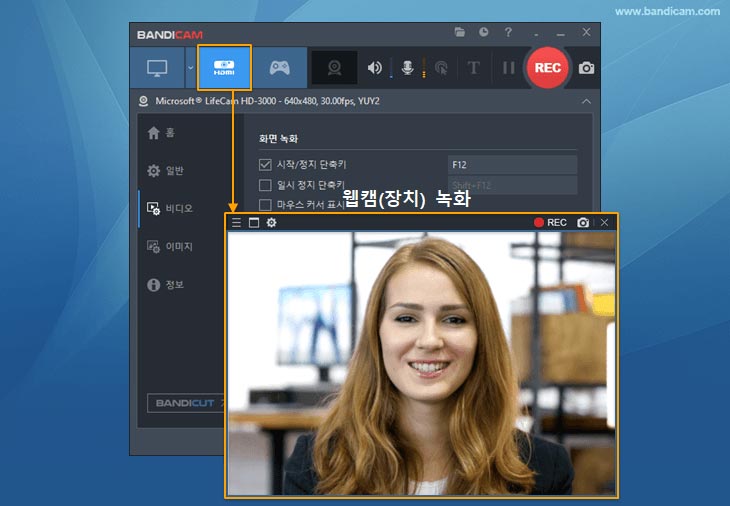Viewport: 730px width, 506px height.
Task: Open settings gear in webcam window
Action: click(271, 223)
